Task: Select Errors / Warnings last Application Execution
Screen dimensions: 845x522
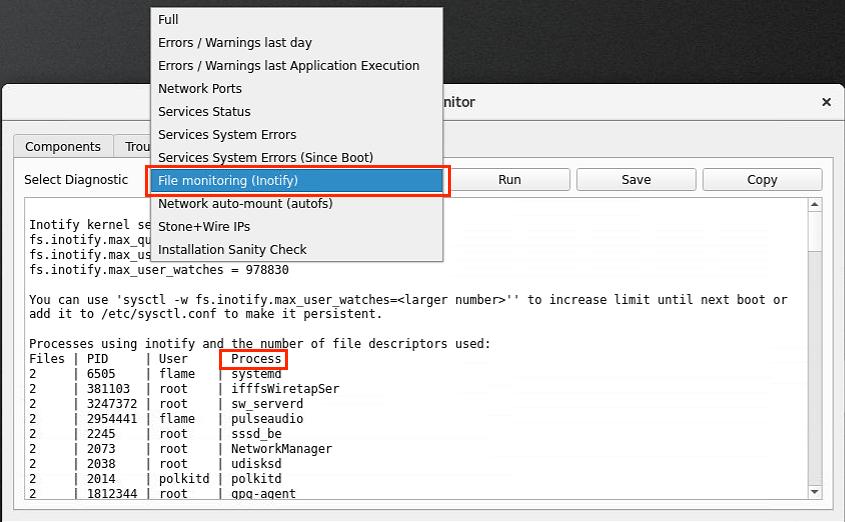Action: coord(296,66)
